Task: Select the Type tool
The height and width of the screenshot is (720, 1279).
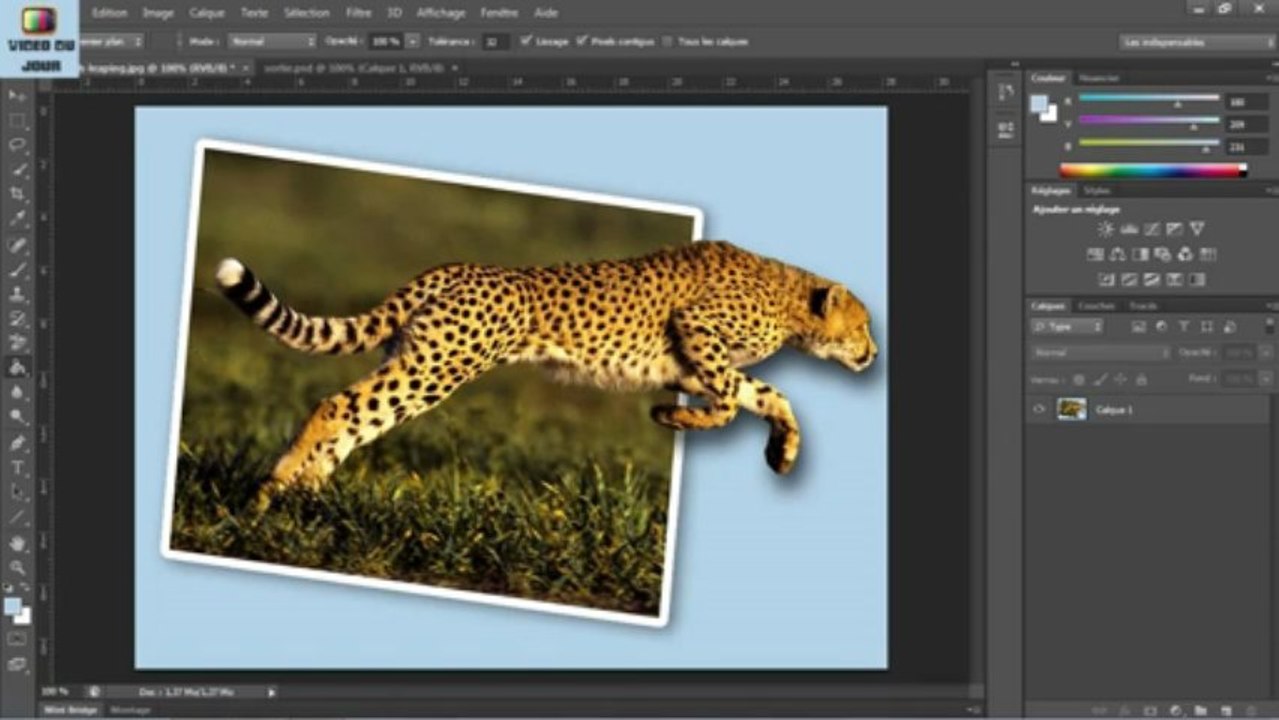Action: 17,467
